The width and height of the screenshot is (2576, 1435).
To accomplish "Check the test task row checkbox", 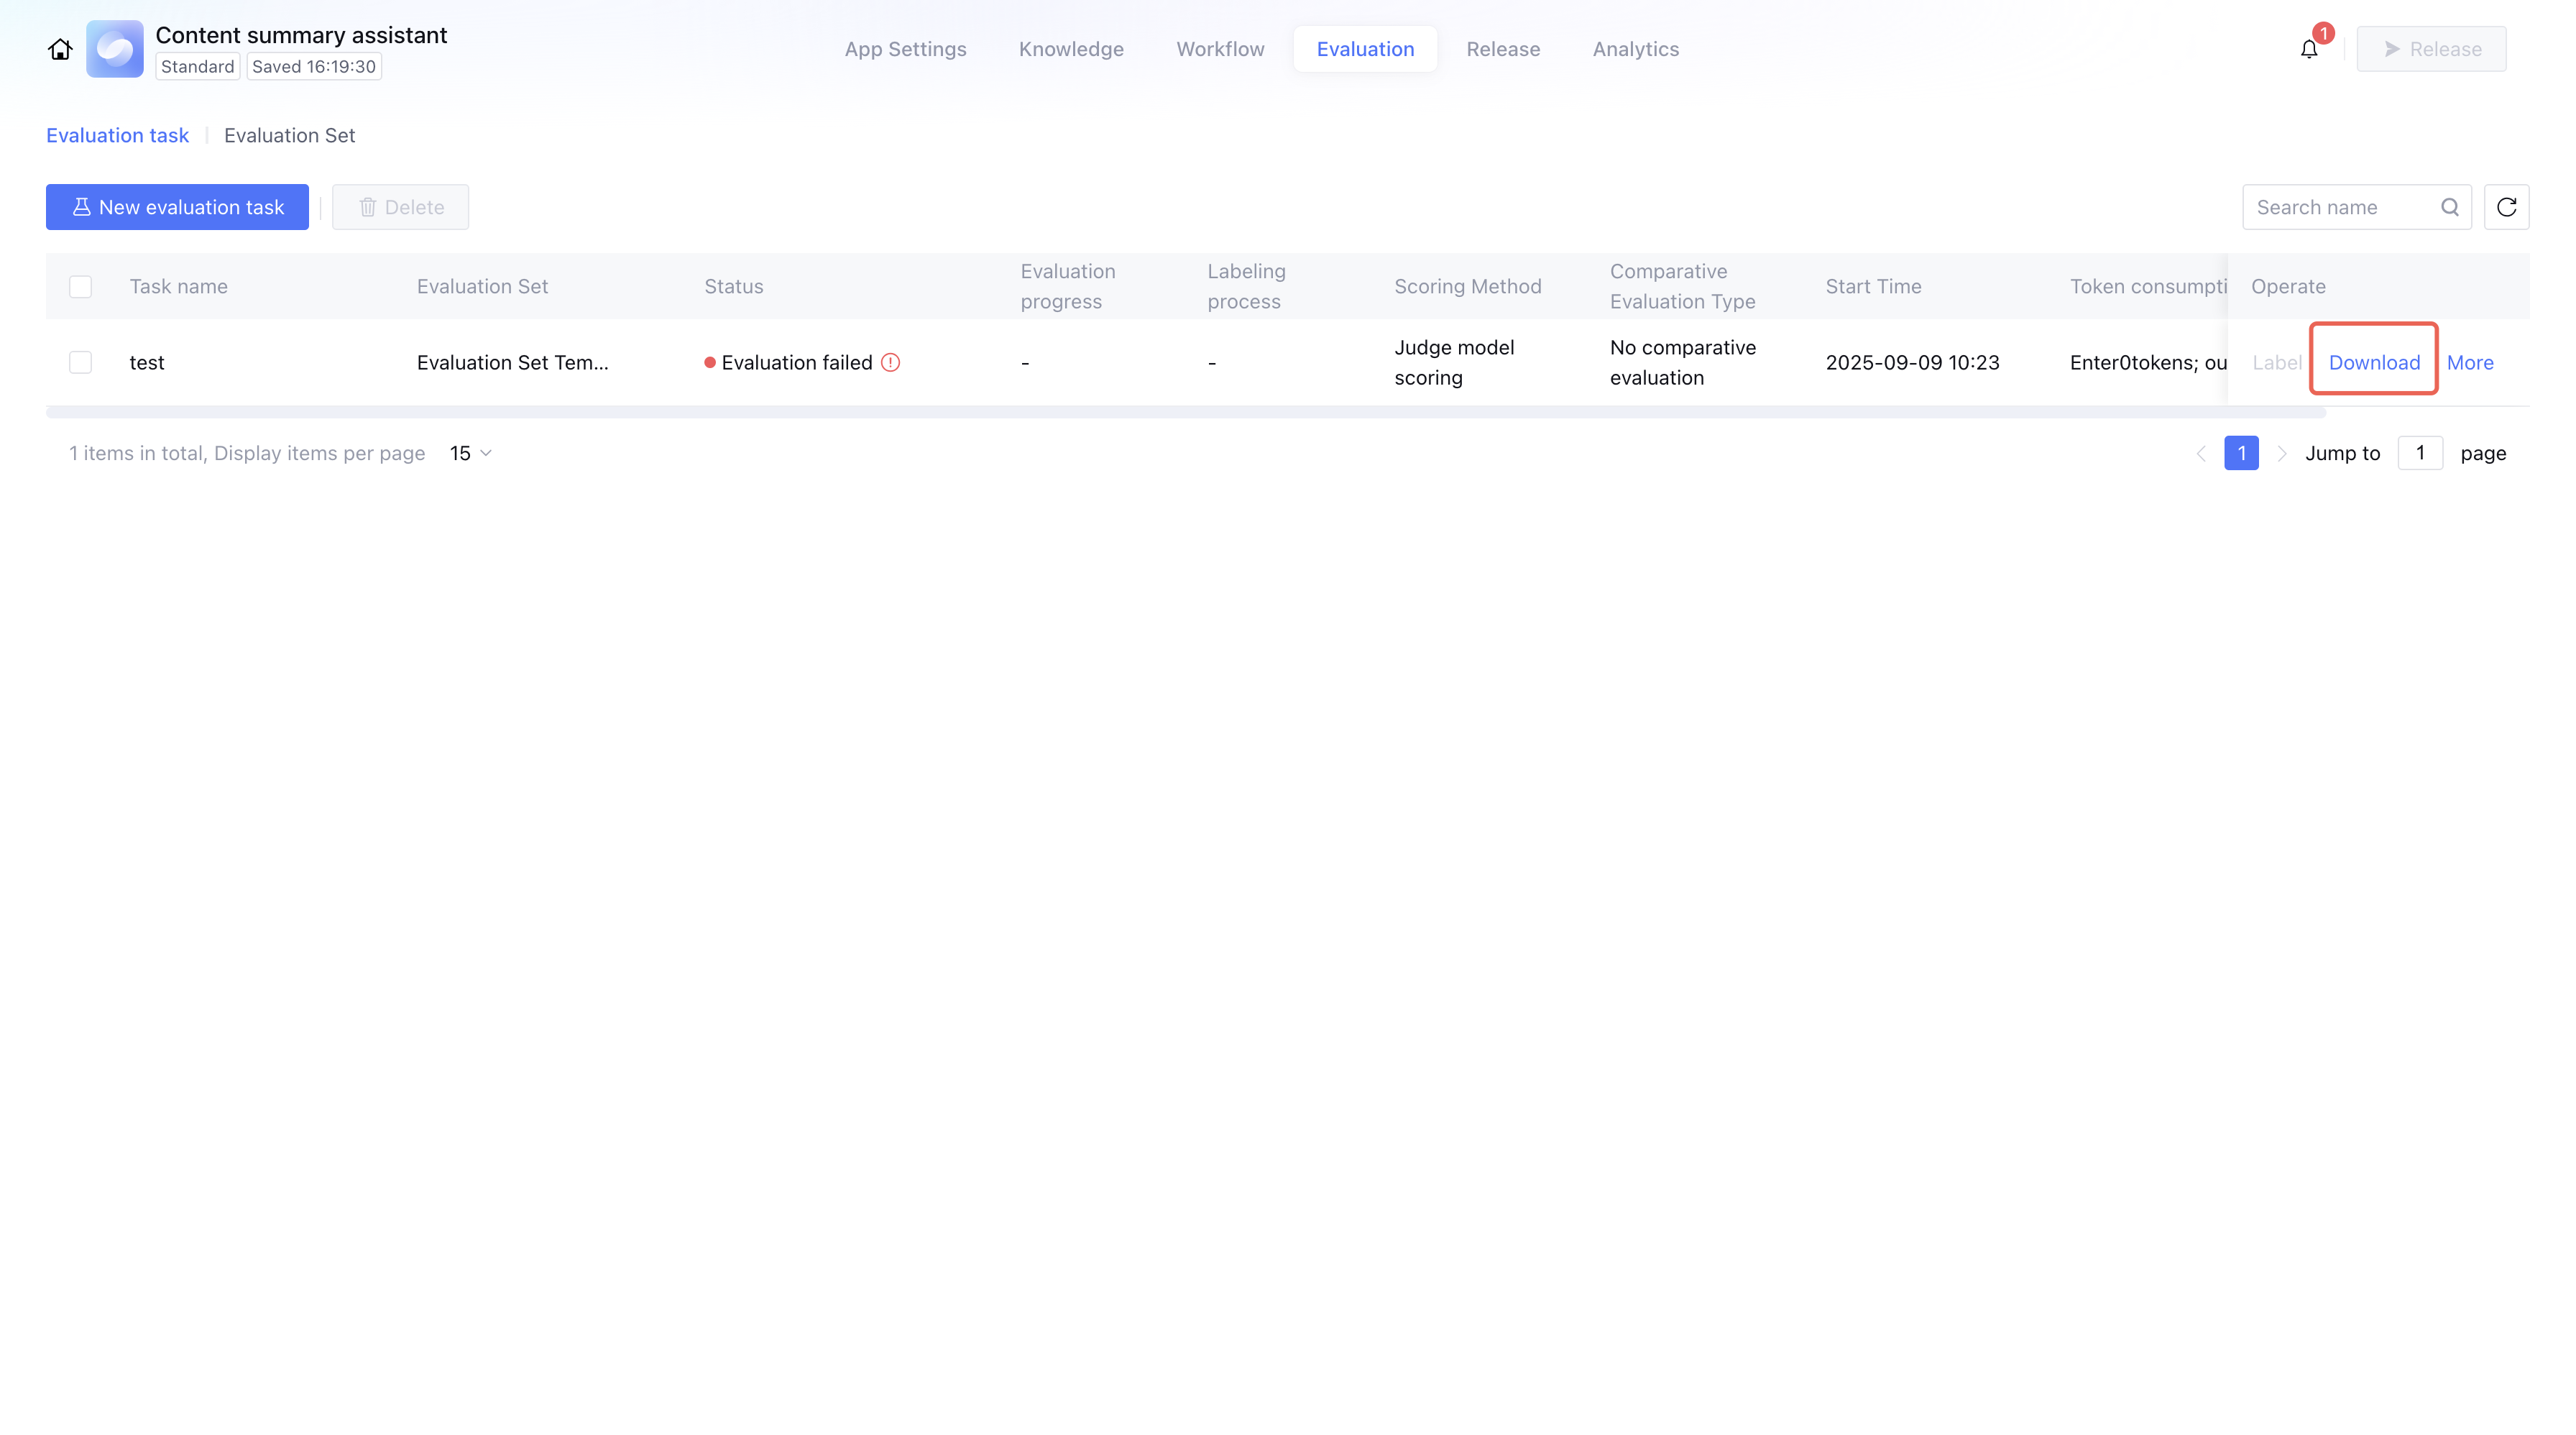I will click(x=81, y=363).
